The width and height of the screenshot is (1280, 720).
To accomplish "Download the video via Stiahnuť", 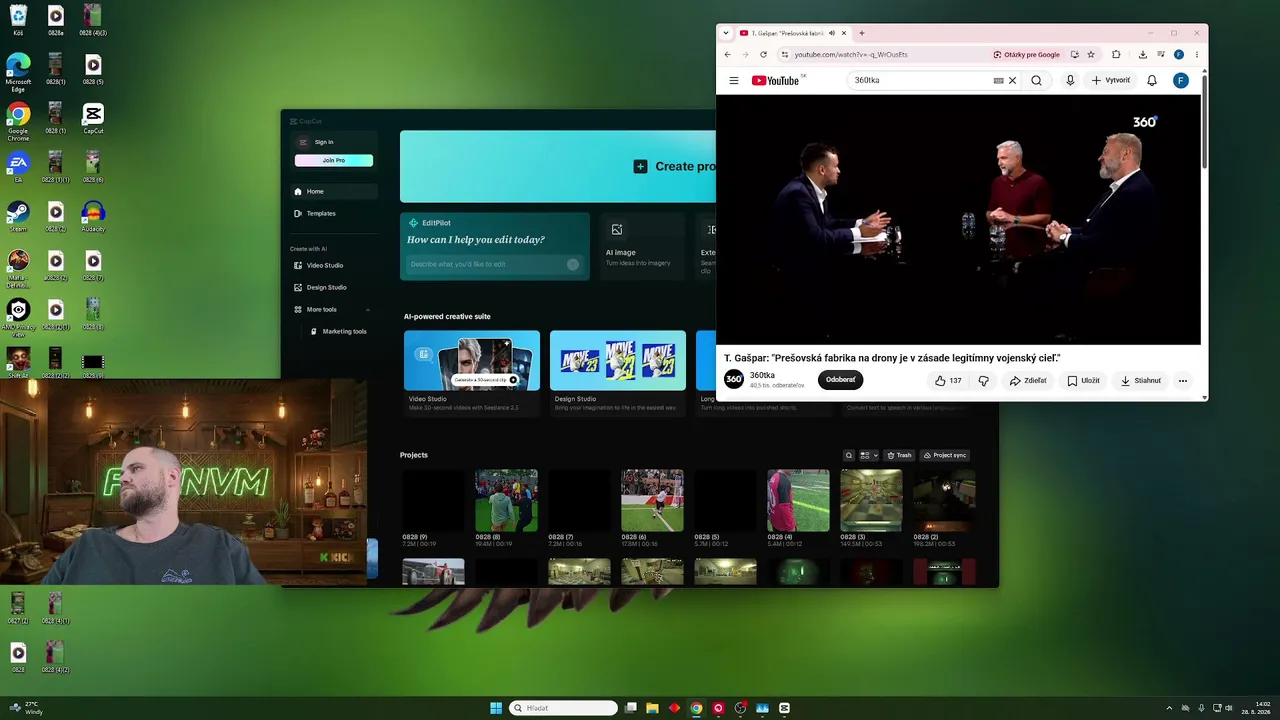I will [1141, 380].
